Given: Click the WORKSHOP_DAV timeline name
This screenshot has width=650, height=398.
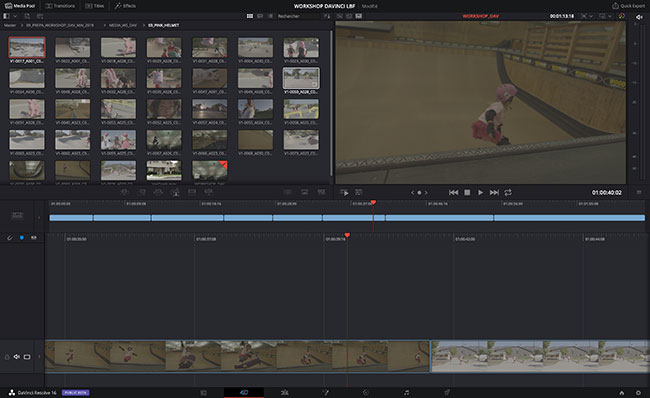Looking at the screenshot, I should (x=480, y=16).
